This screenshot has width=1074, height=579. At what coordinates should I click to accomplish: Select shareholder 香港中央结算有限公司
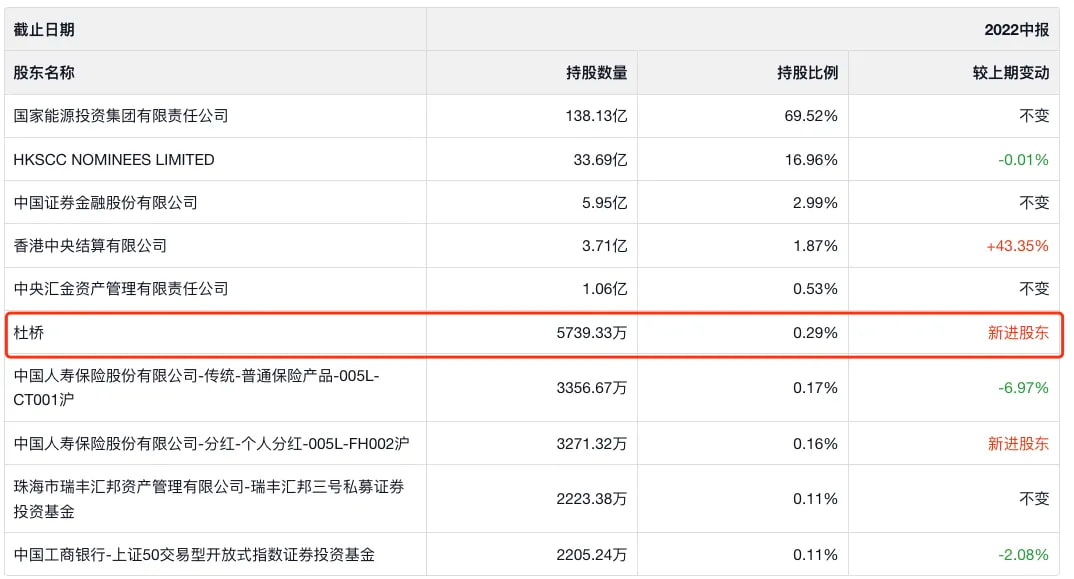coord(90,246)
